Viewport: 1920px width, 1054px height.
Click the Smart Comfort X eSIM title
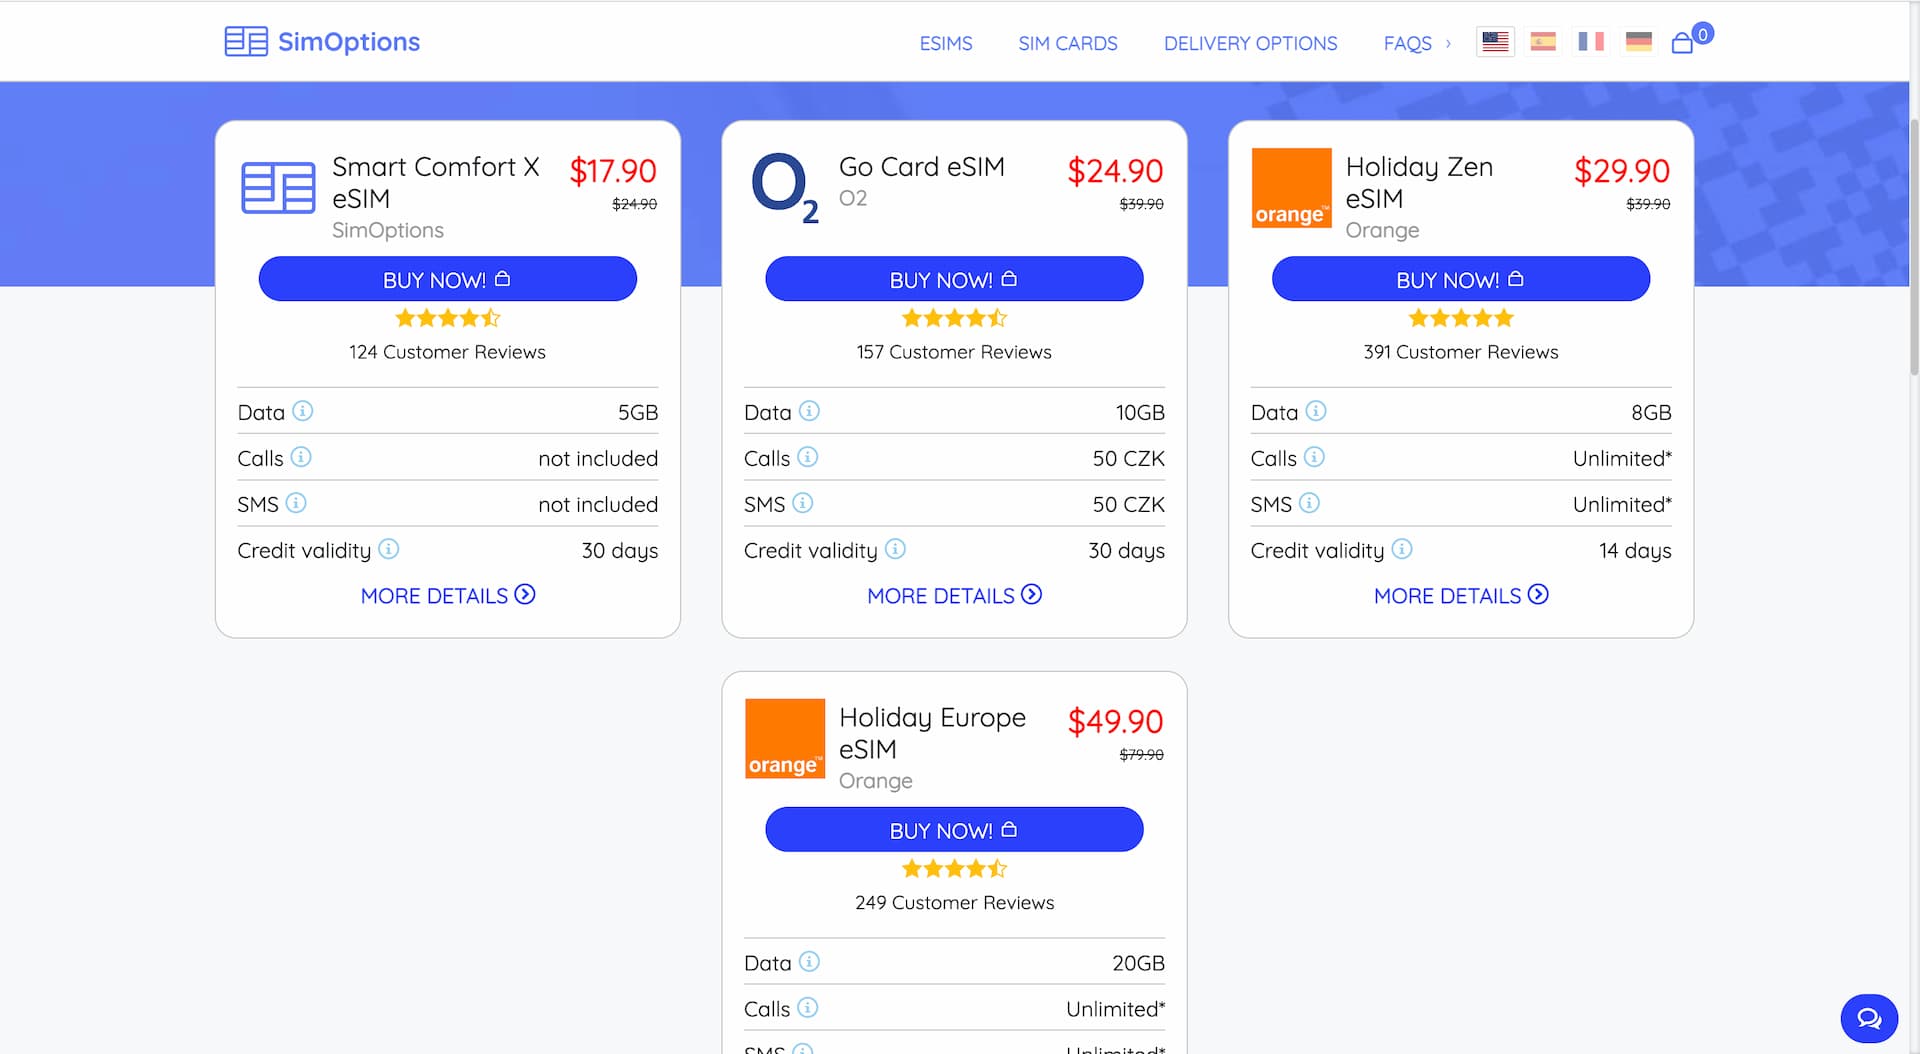pyautogui.click(x=436, y=182)
